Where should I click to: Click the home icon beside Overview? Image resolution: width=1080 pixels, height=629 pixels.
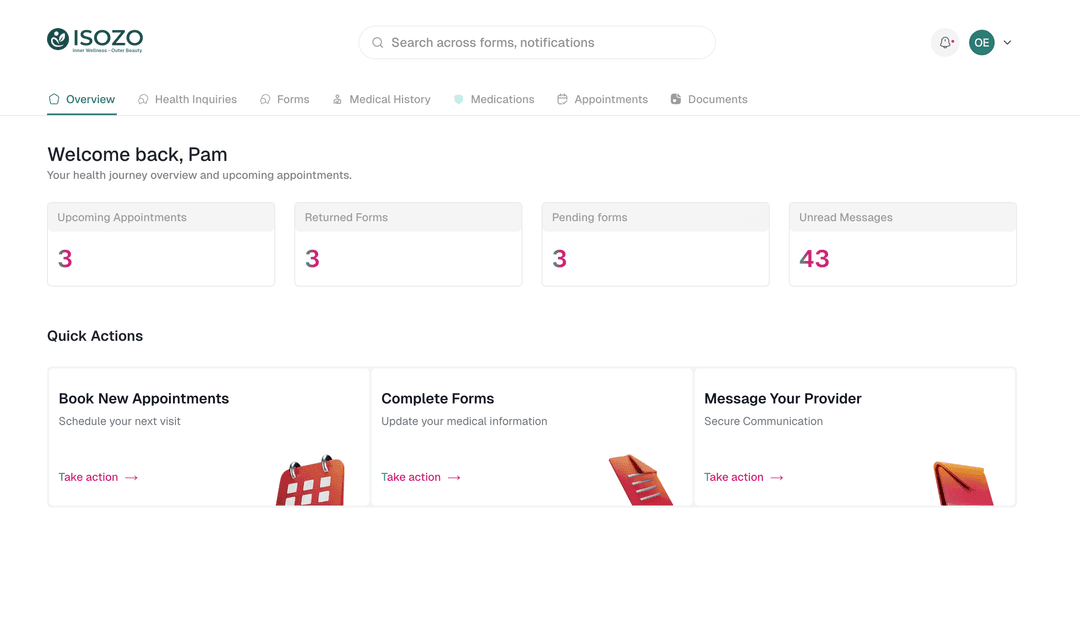[53, 99]
